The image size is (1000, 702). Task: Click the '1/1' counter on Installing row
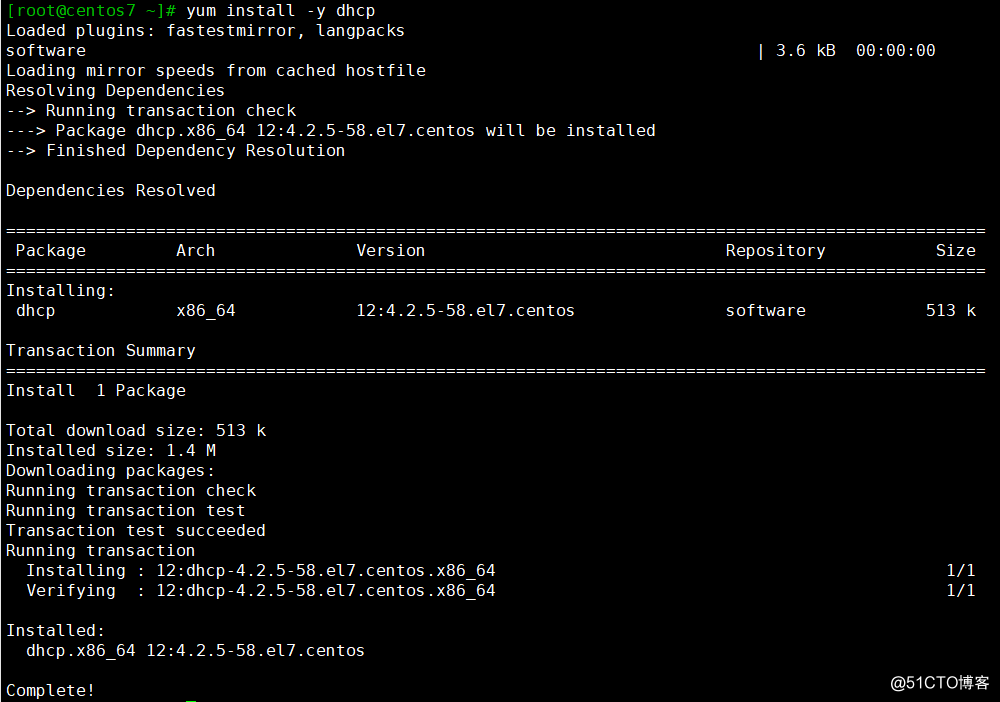pos(960,571)
